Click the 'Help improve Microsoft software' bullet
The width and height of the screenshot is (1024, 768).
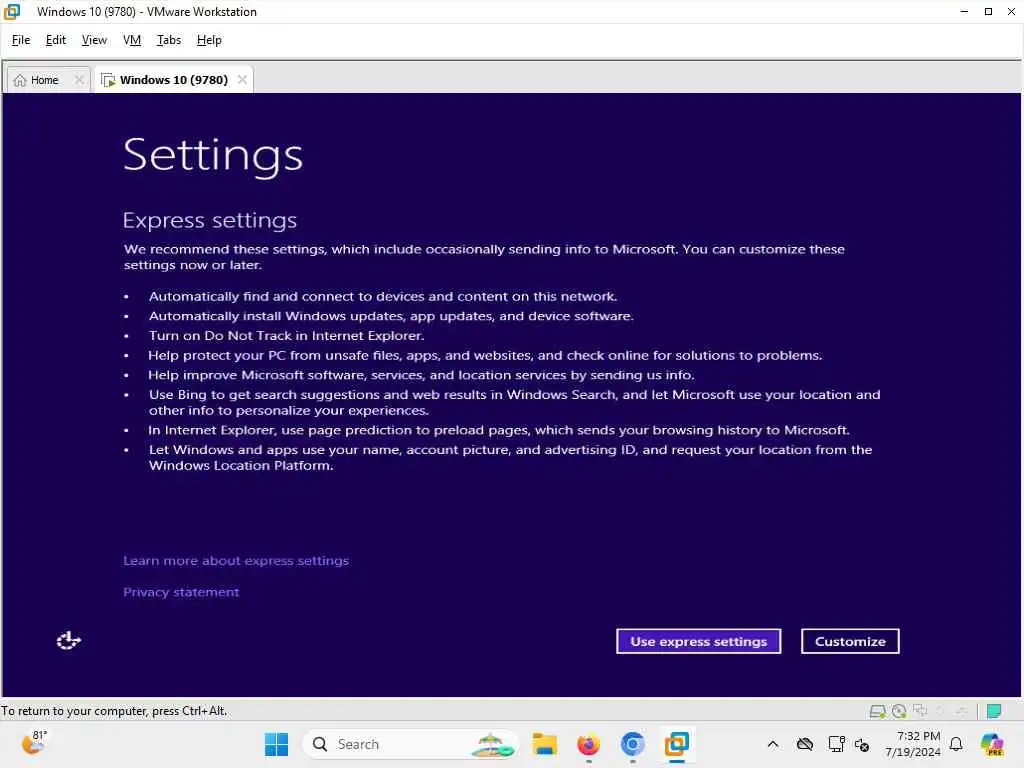pos(421,375)
